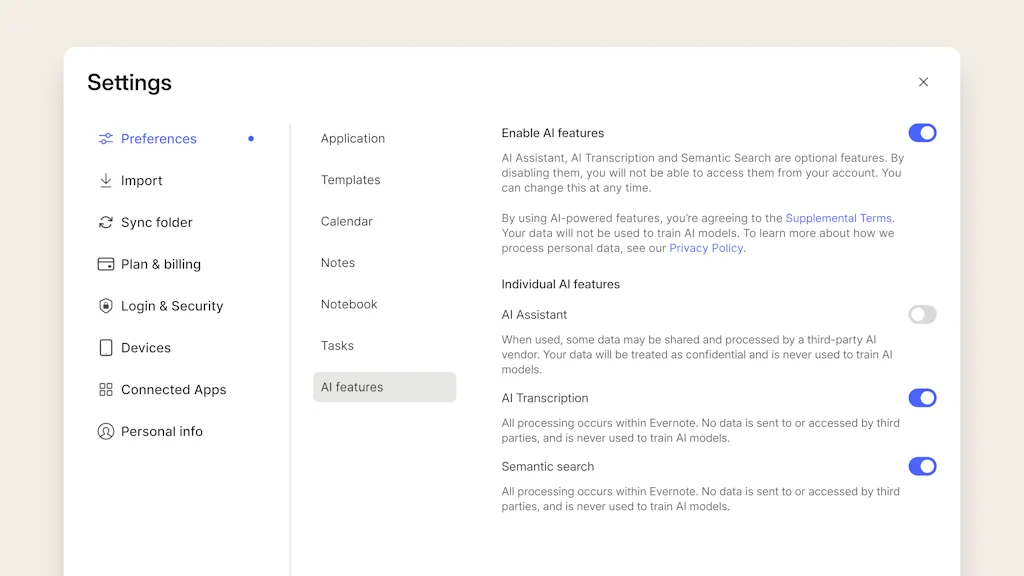This screenshot has height=576, width=1024.
Task: View the Privacy Policy
Action: (705, 248)
